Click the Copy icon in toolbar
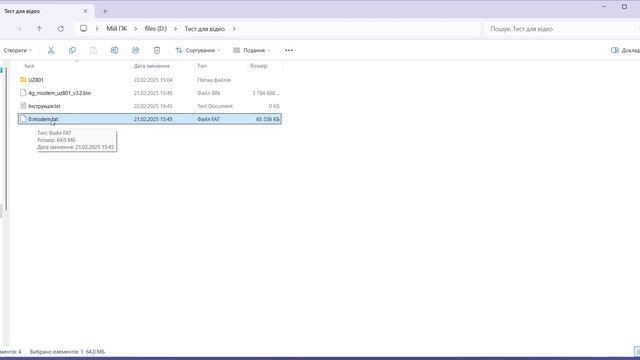Viewport: 640px width, 360px height. point(72,50)
